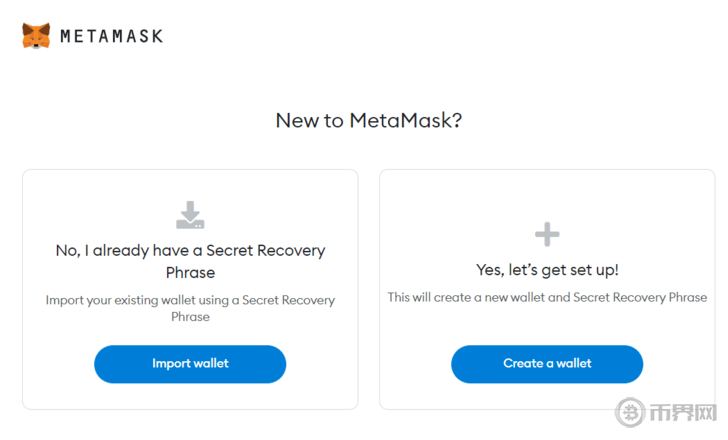Click the MetaMask fox logo

click(36, 36)
